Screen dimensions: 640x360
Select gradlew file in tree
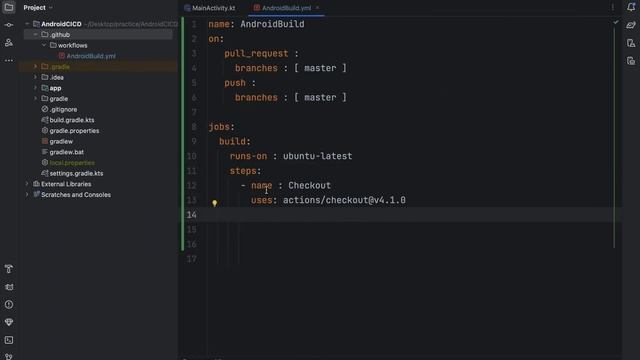click(61, 141)
